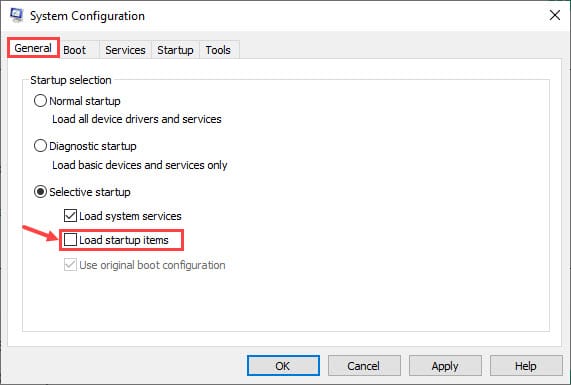This screenshot has height=385, width=571.
Task: Go to the Services tab
Action: coord(125,50)
